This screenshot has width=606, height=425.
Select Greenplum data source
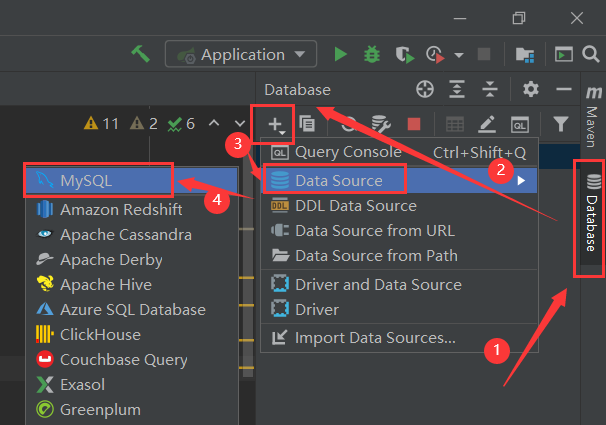[131, 410]
